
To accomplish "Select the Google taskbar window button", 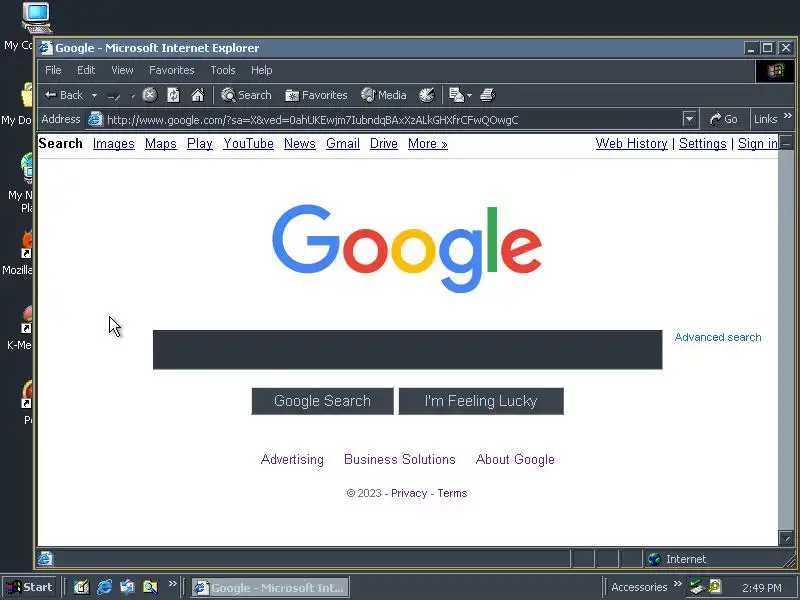I will pos(271,588).
